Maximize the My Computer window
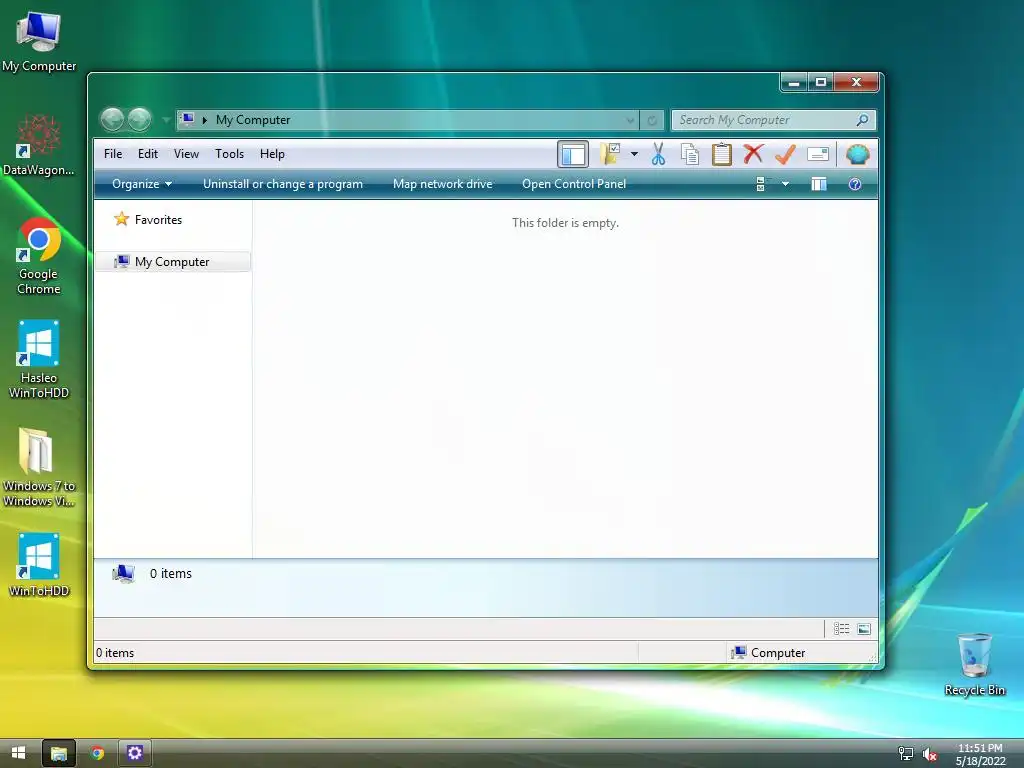This screenshot has width=1024, height=768. point(821,82)
